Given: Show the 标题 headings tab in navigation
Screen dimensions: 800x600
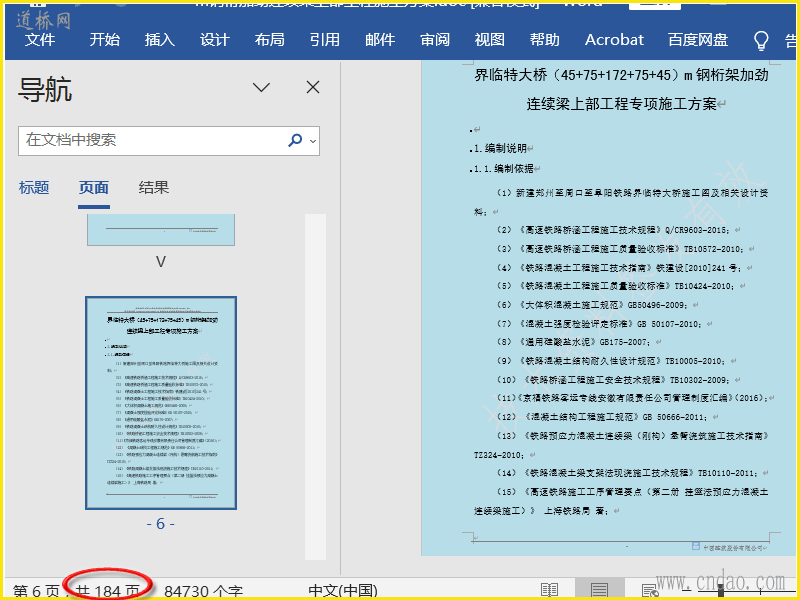Looking at the screenshot, I should point(34,187).
